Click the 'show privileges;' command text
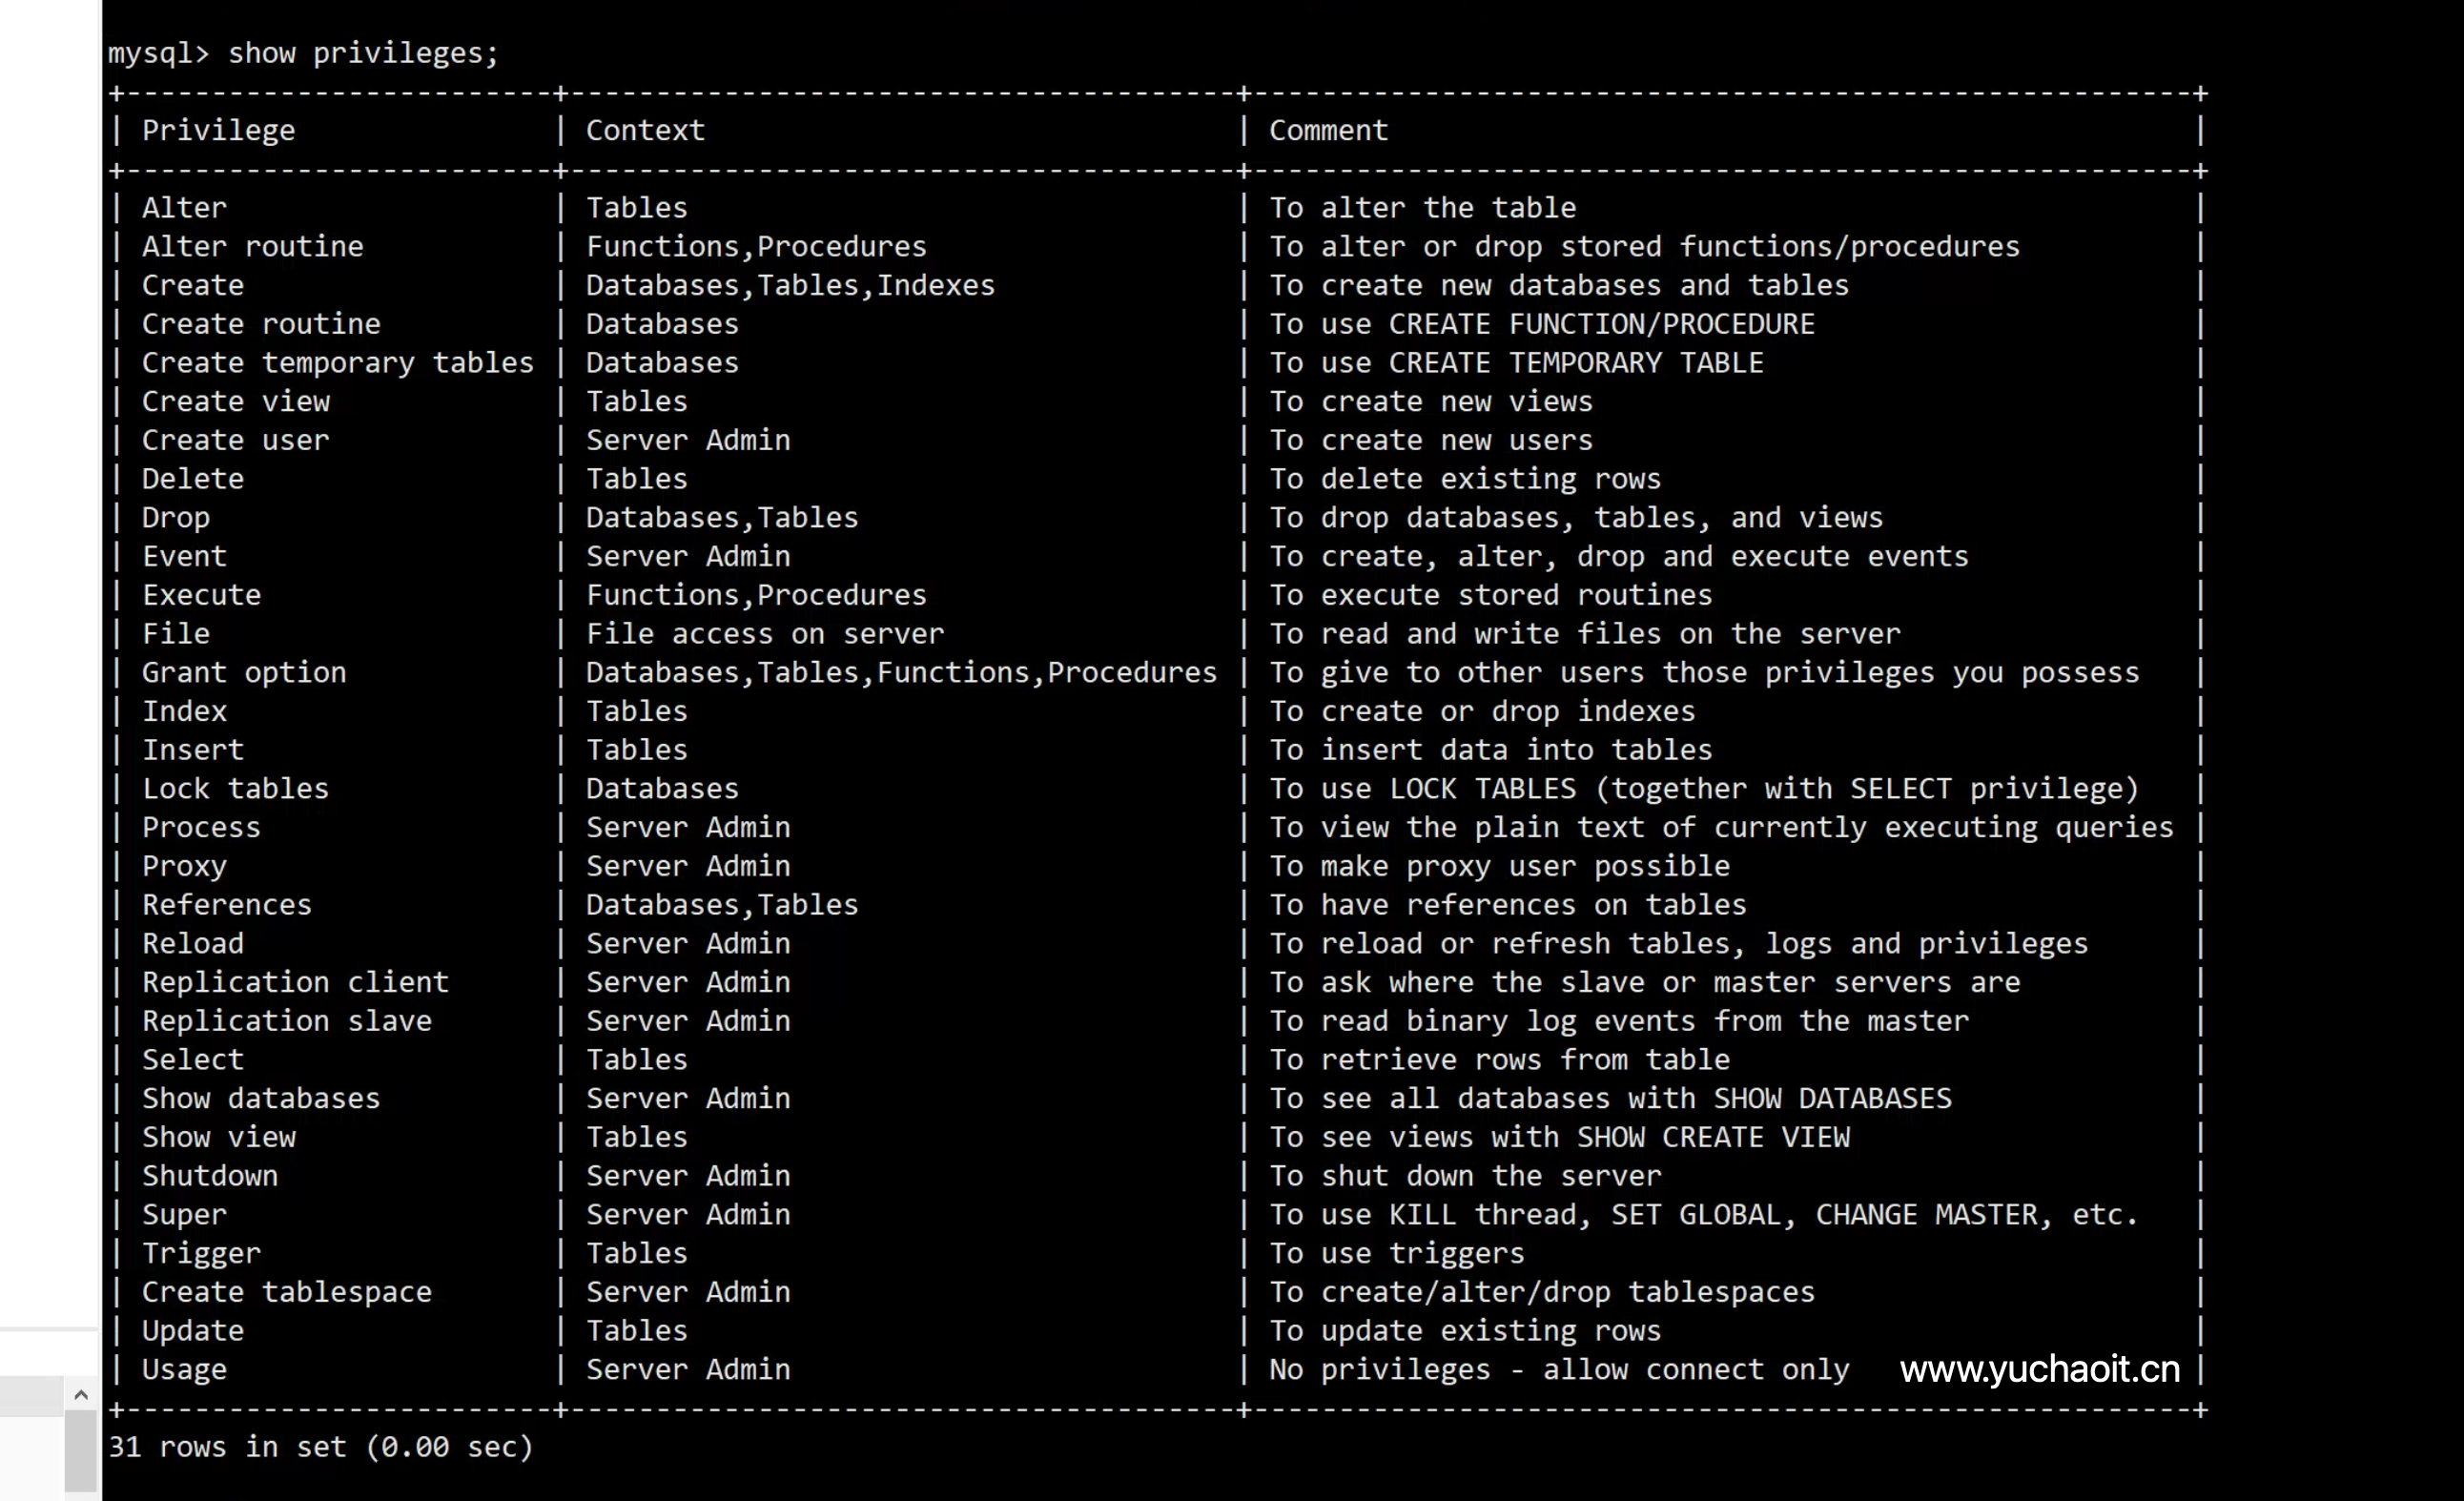This screenshot has height=1501, width=2464. (363, 53)
